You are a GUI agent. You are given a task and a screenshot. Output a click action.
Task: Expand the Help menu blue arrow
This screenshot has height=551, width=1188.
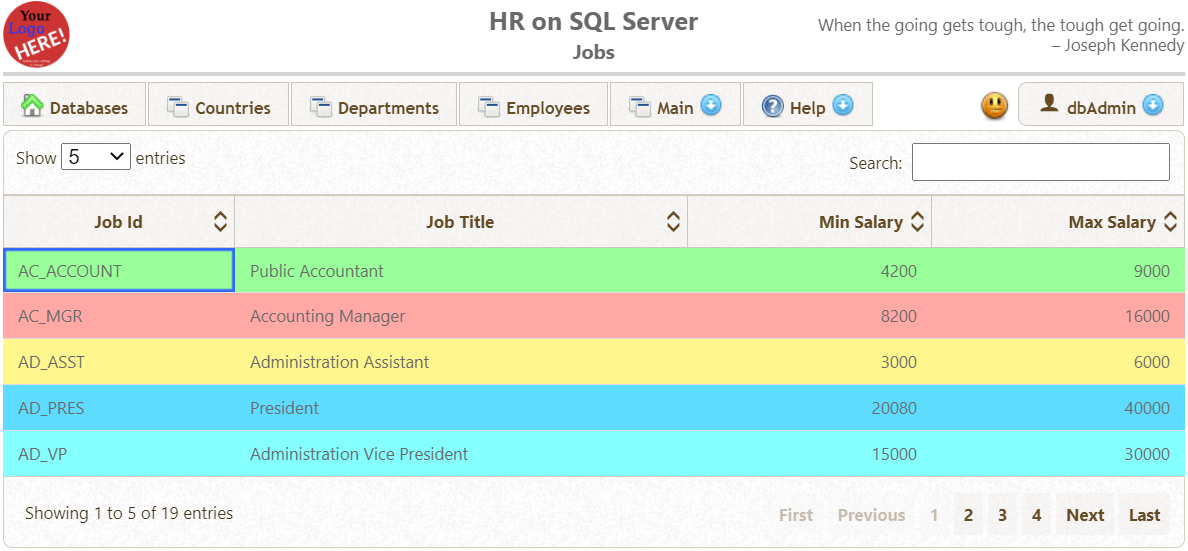click(x=843, y=105)
